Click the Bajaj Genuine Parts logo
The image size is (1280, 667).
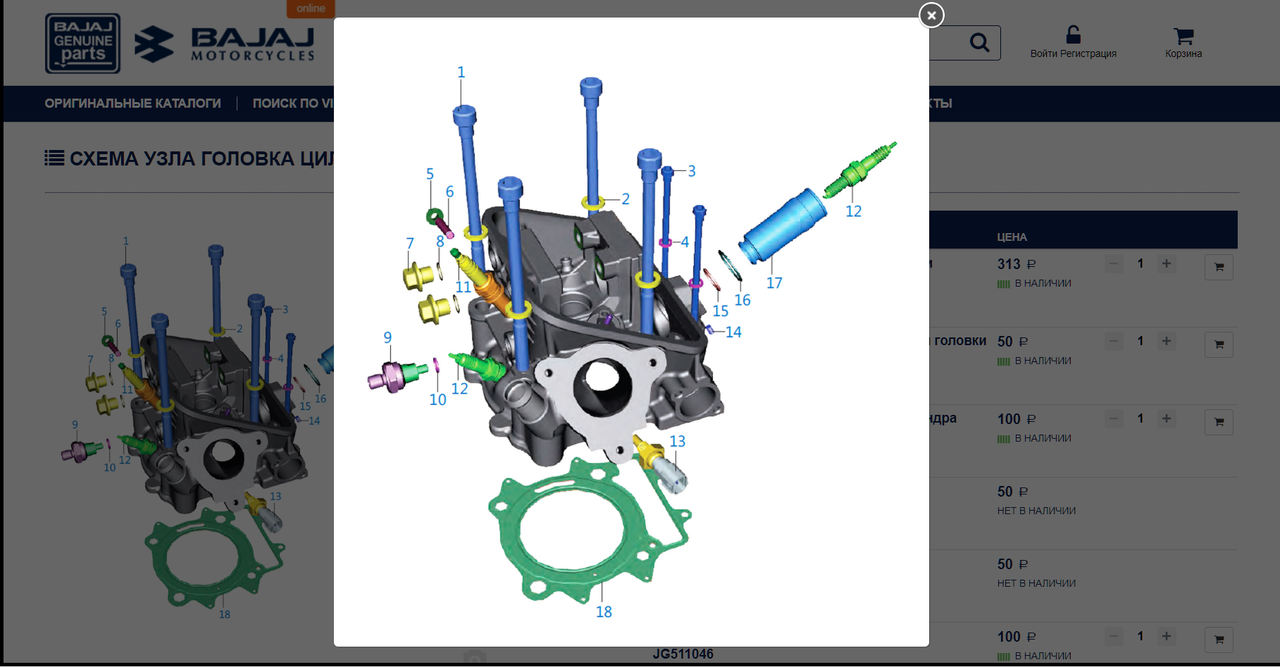83,43
